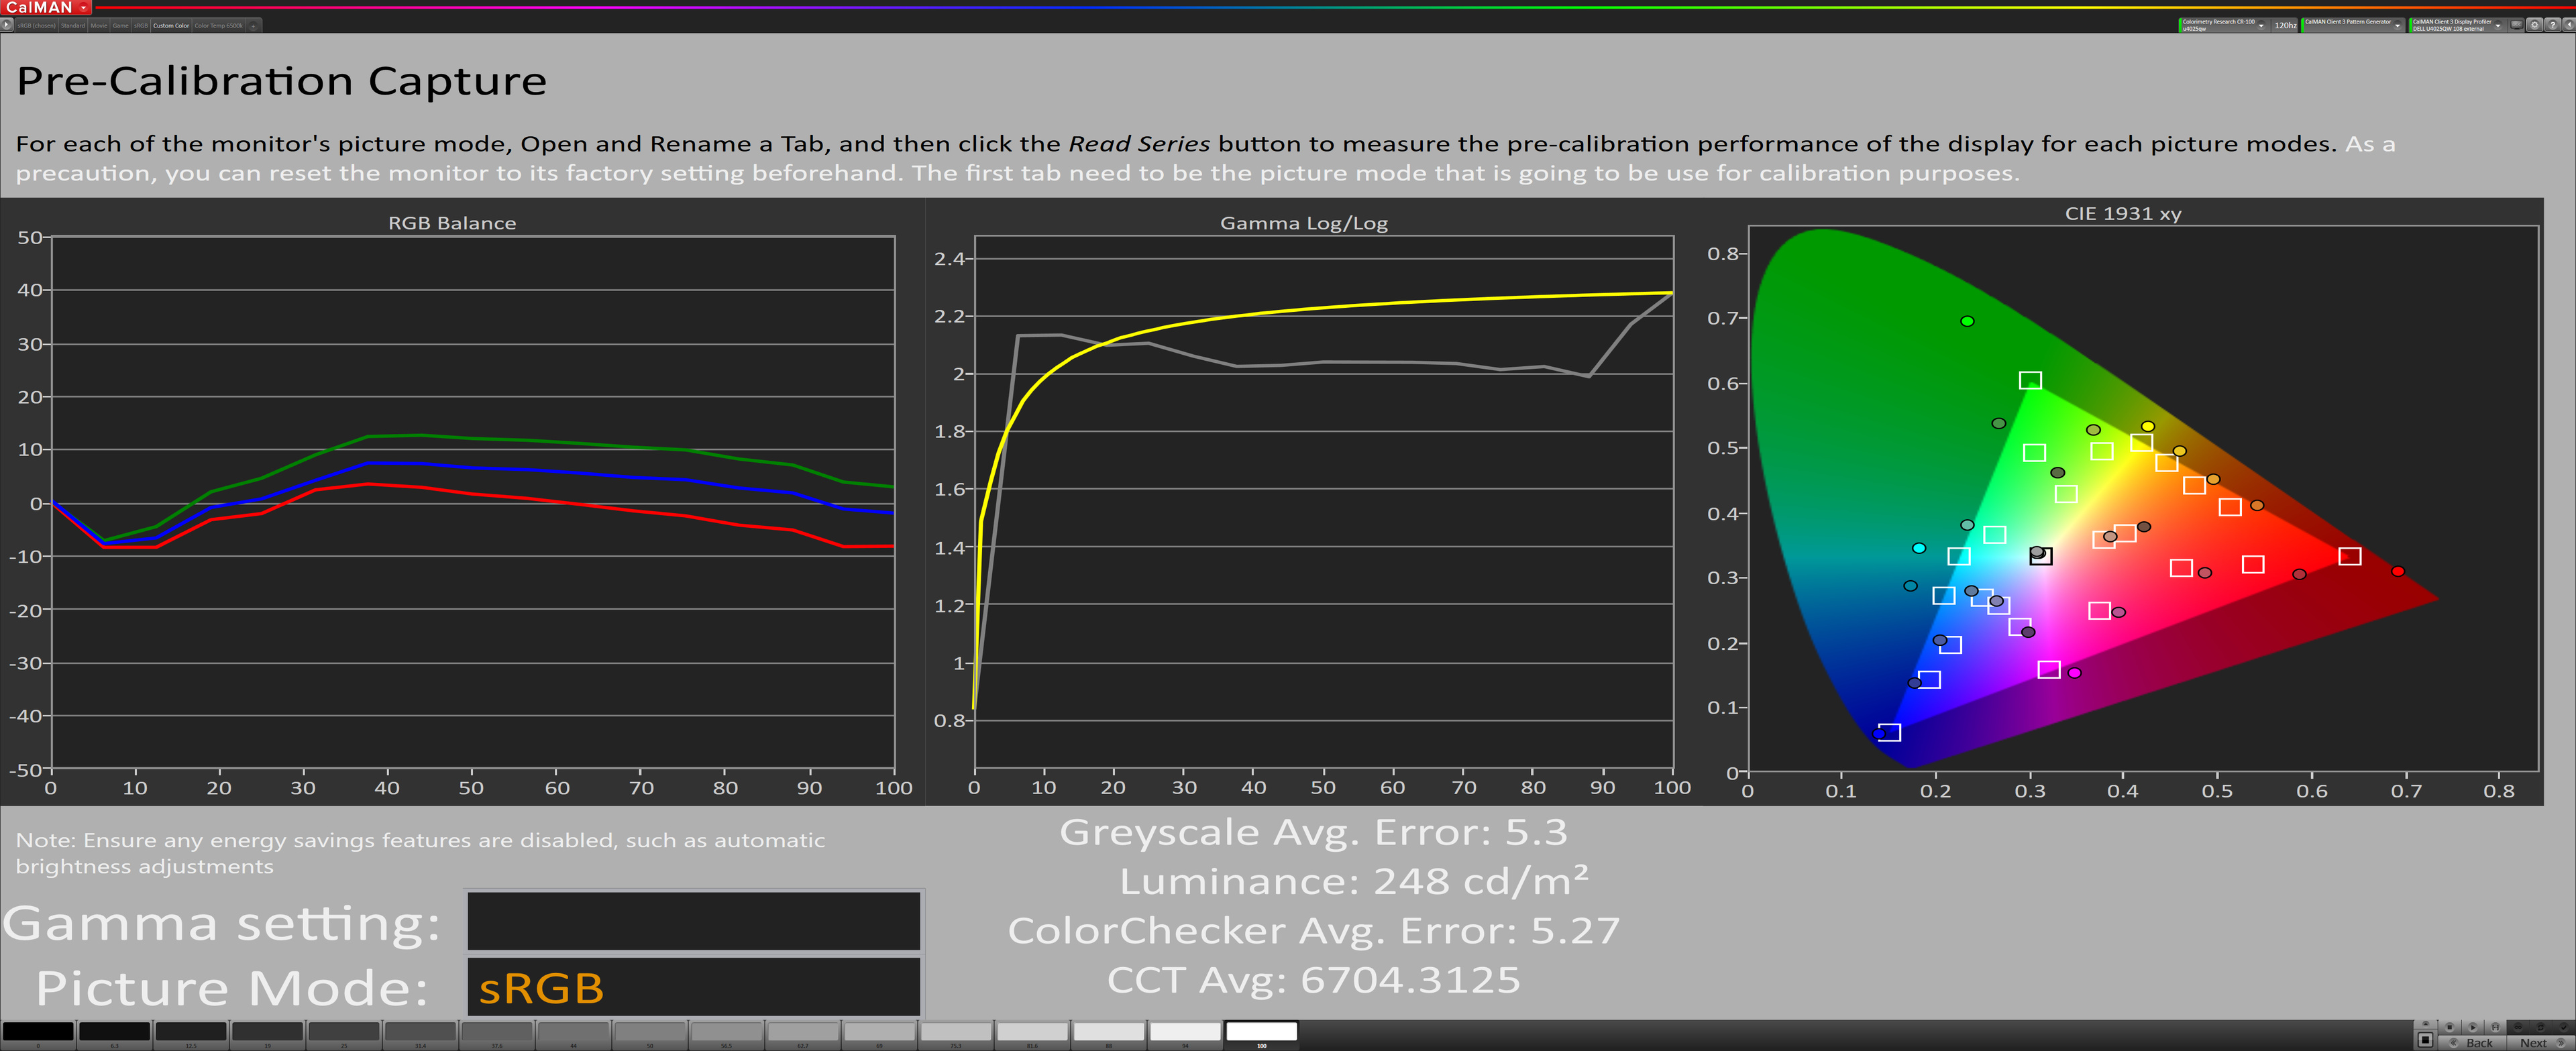The height and width of the screenshot is (1051, 2576).
Task: Open the CalMAN Client 3 Pattern Generator dropdown
Action: pyautogui.click(x=2397, y=26)
